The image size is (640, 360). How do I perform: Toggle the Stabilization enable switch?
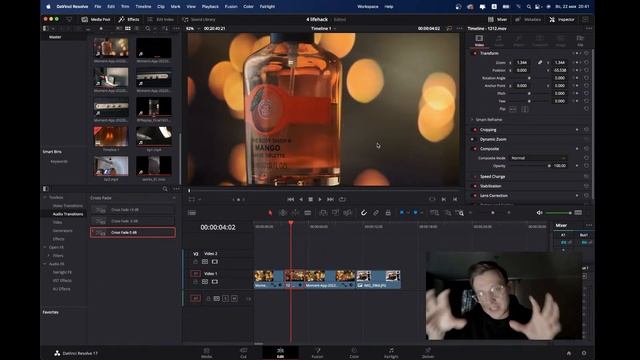(475, 186)
